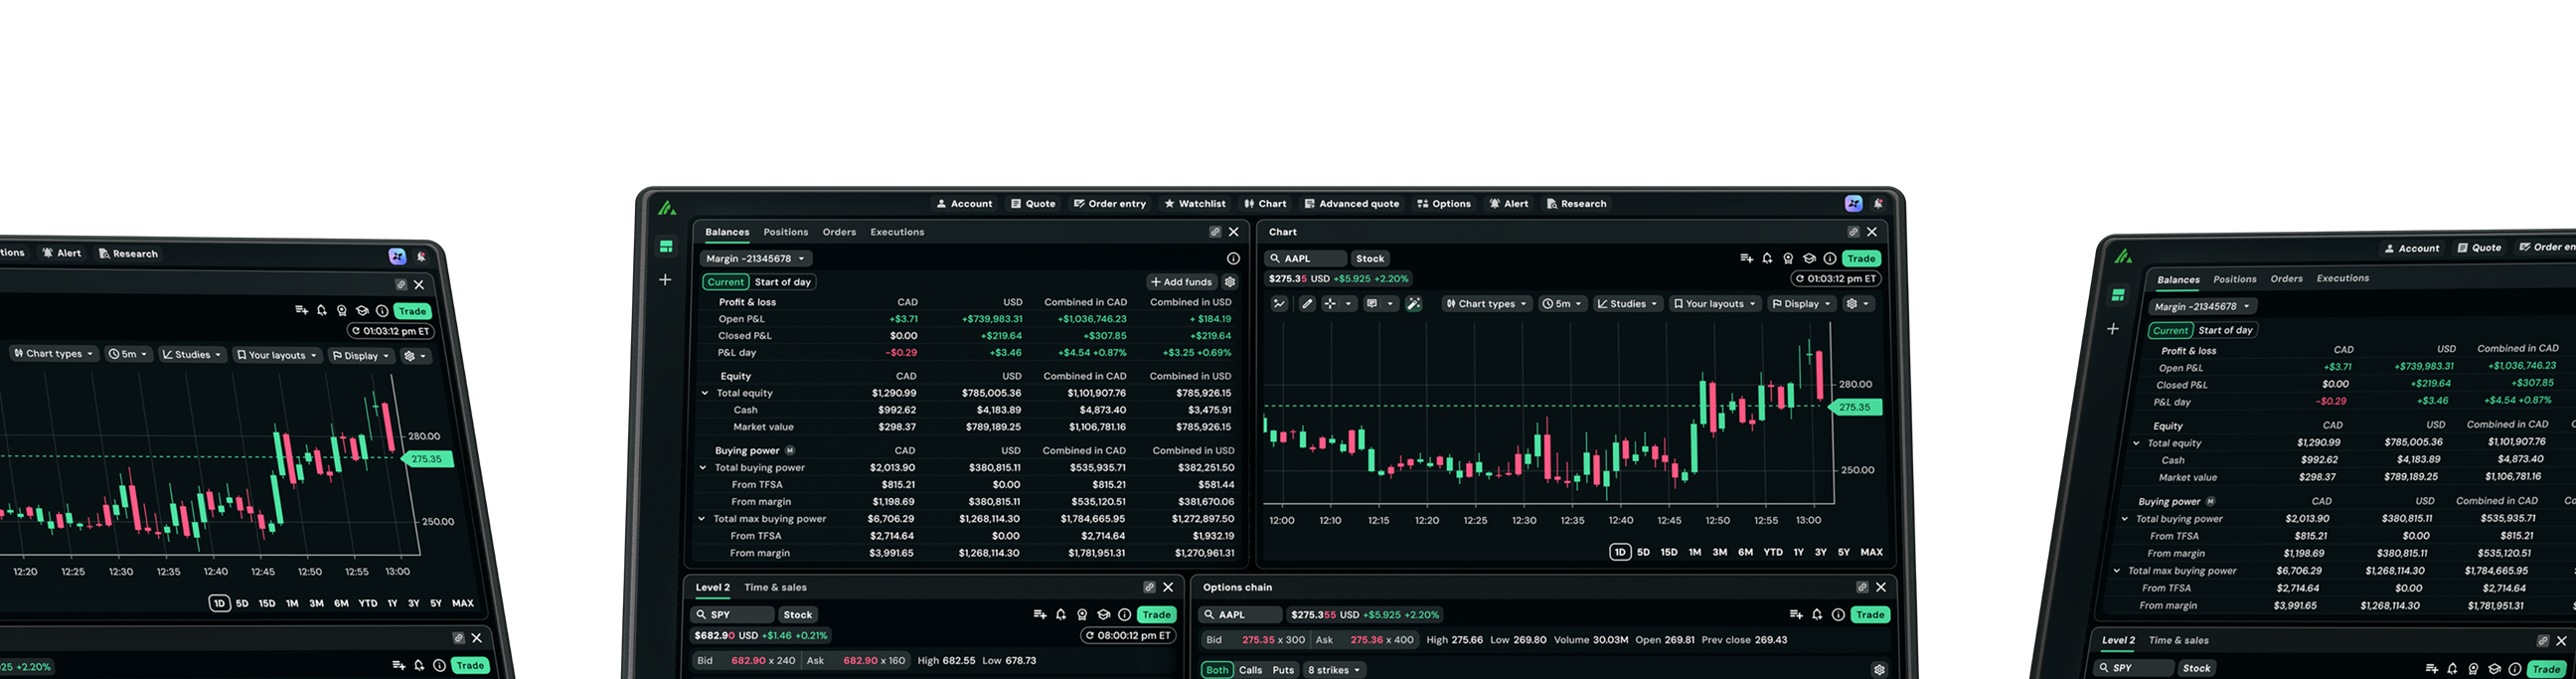
Task: Open notifications bell at center window top-right
Action: [1878, 203]
